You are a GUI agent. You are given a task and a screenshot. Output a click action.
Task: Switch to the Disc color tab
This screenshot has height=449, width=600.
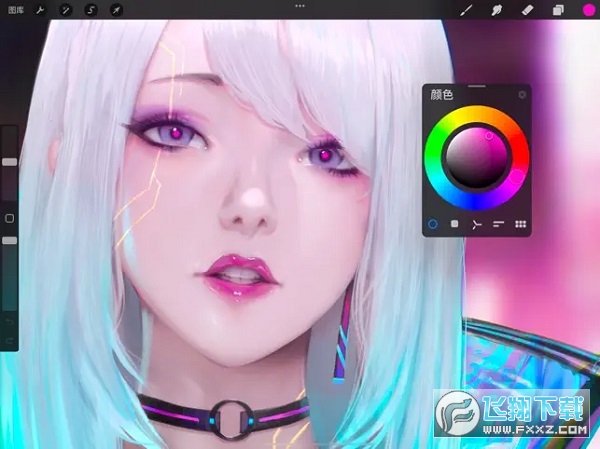point(433,224)
